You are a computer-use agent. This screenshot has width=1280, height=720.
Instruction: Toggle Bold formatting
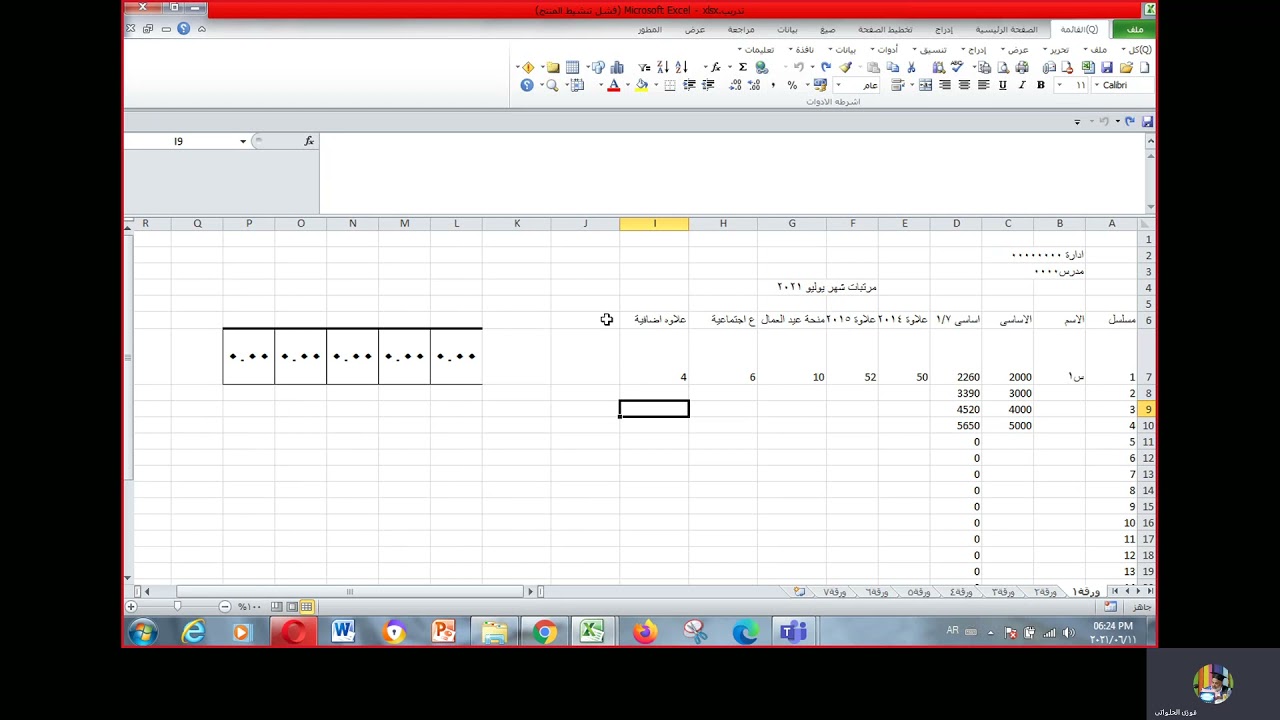coord(1041,85)
